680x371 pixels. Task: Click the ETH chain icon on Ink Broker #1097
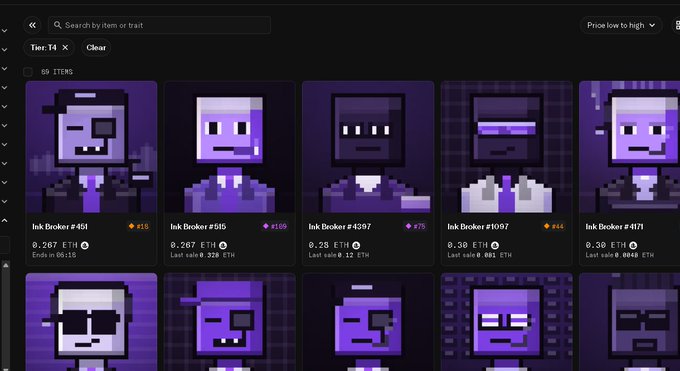click(495, 245)
